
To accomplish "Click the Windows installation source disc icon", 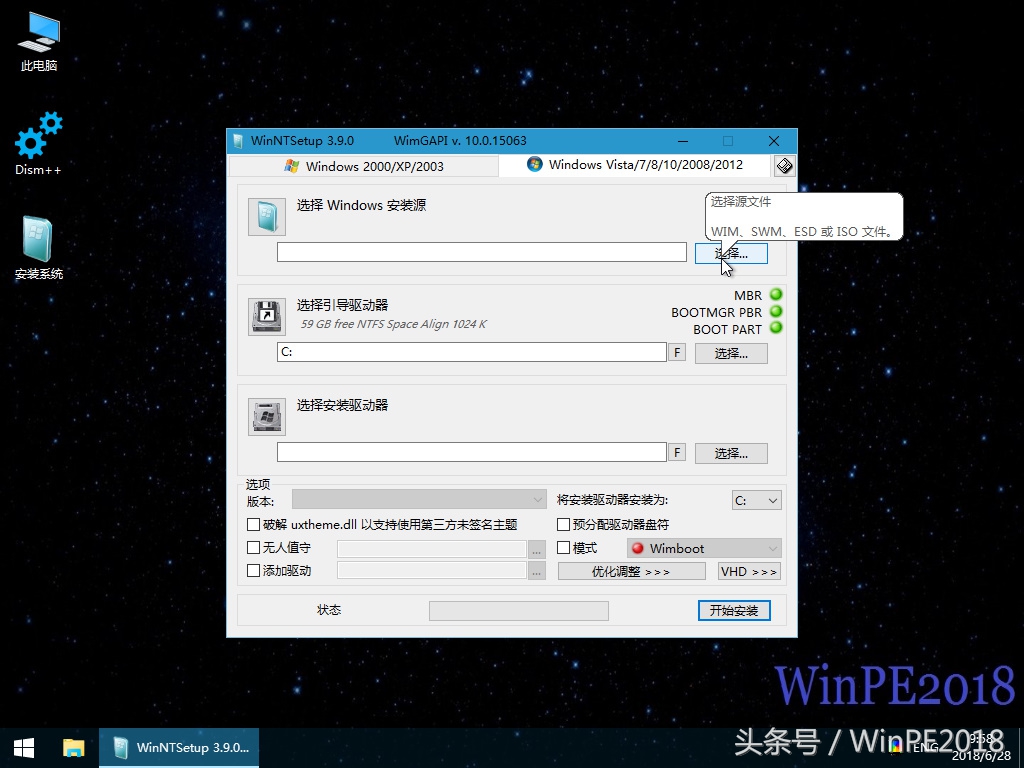I will (266, 217).
